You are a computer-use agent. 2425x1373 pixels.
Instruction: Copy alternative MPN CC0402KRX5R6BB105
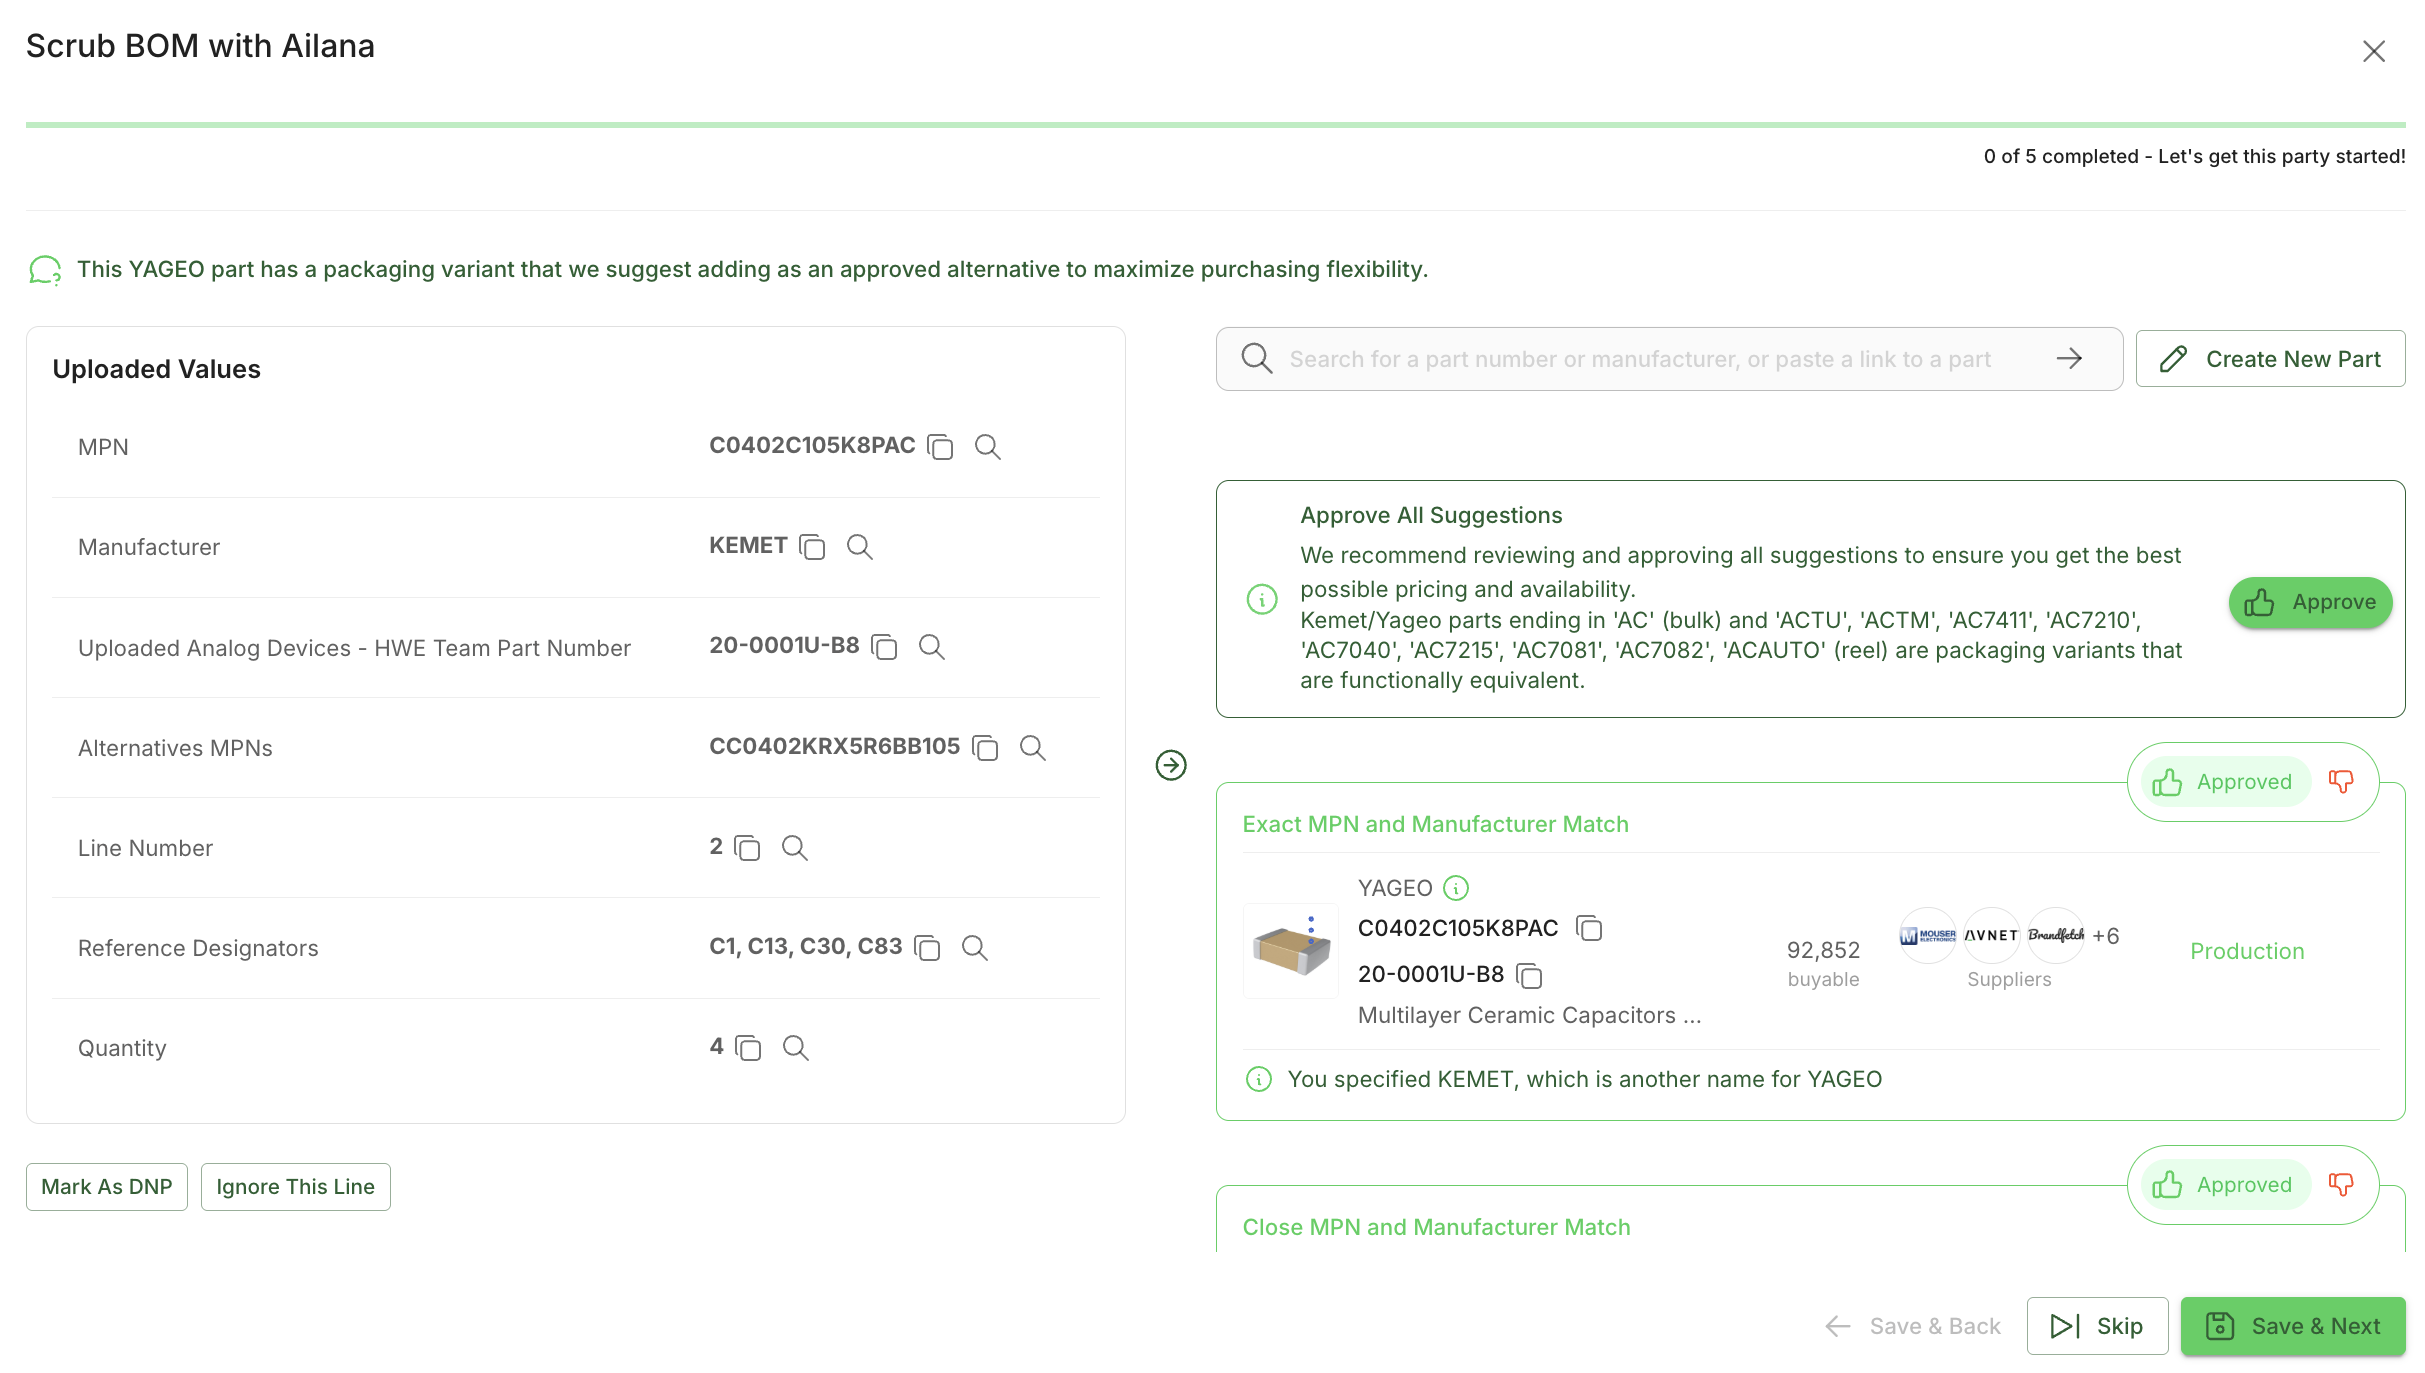(x=985, y=748)
